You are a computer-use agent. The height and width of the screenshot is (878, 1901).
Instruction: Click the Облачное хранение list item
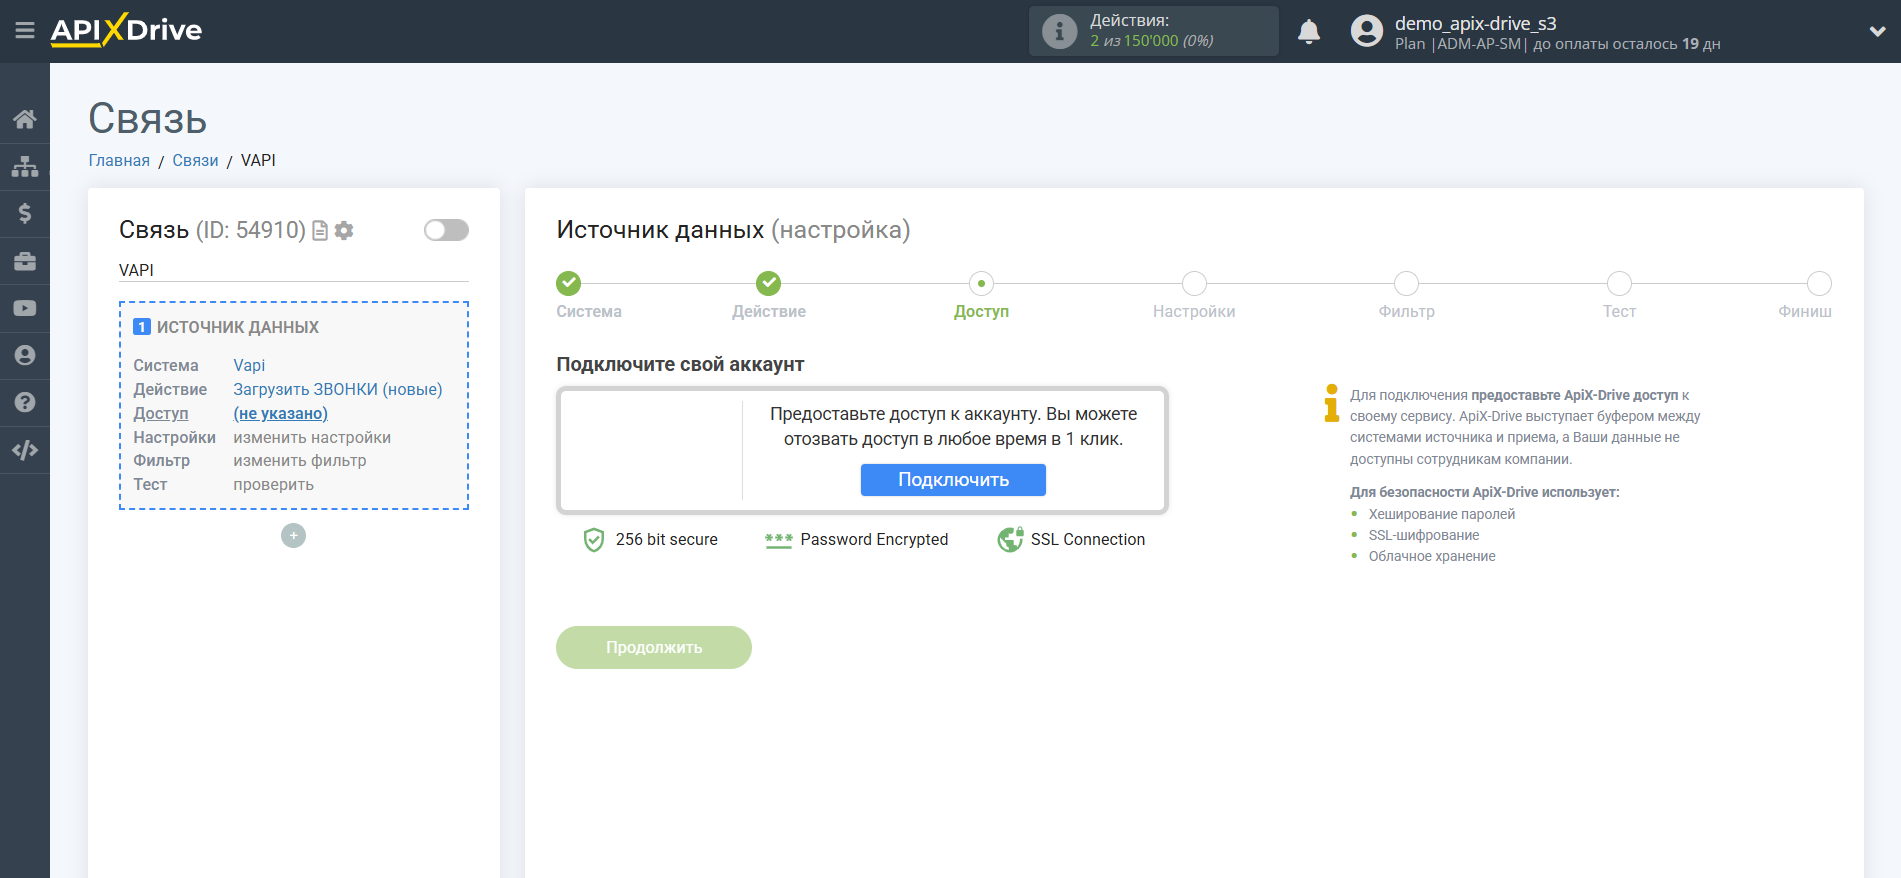point(1432,556)
